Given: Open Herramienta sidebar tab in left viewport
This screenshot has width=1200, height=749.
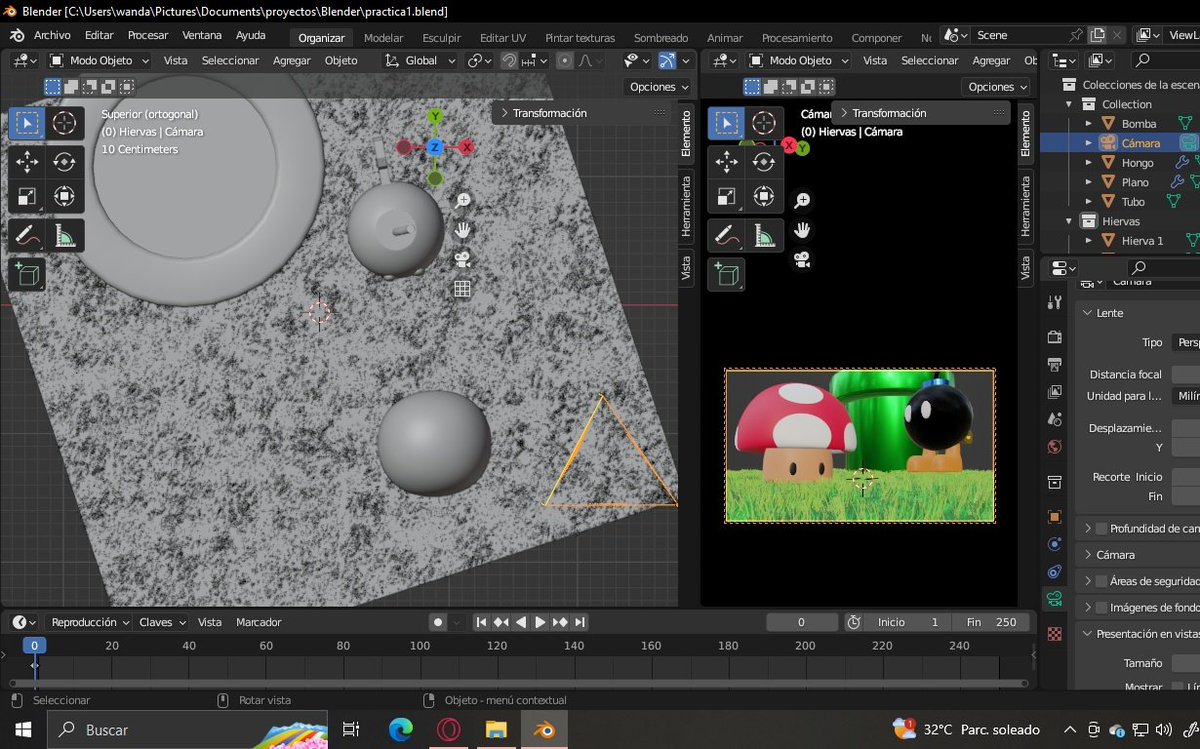Looking at the screenshot, I should 686,206.
